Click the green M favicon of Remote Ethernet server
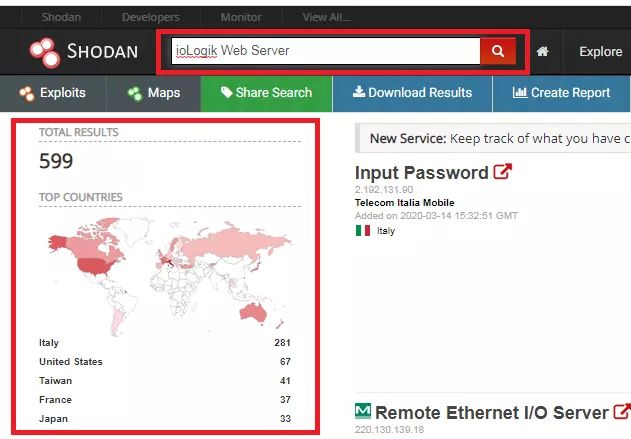Viewport: 631px width, 439px height. (x=363, y=410)
